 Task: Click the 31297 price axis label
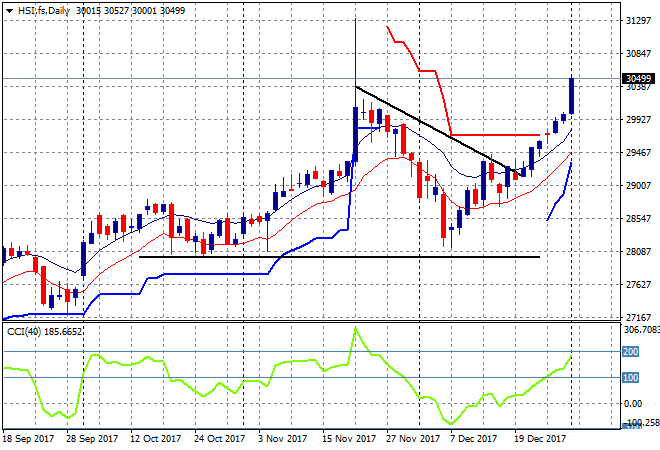[x=639, y=21]
